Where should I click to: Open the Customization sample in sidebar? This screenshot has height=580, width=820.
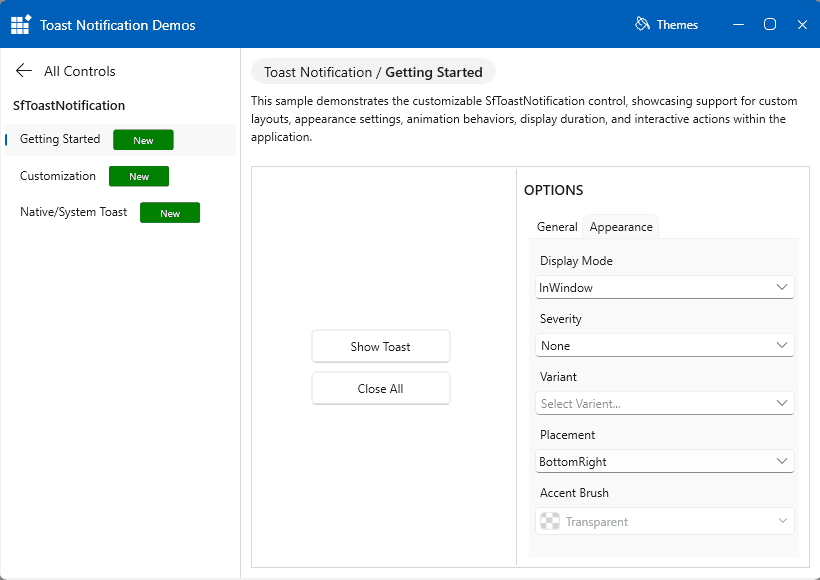click(x=58, y=176)
